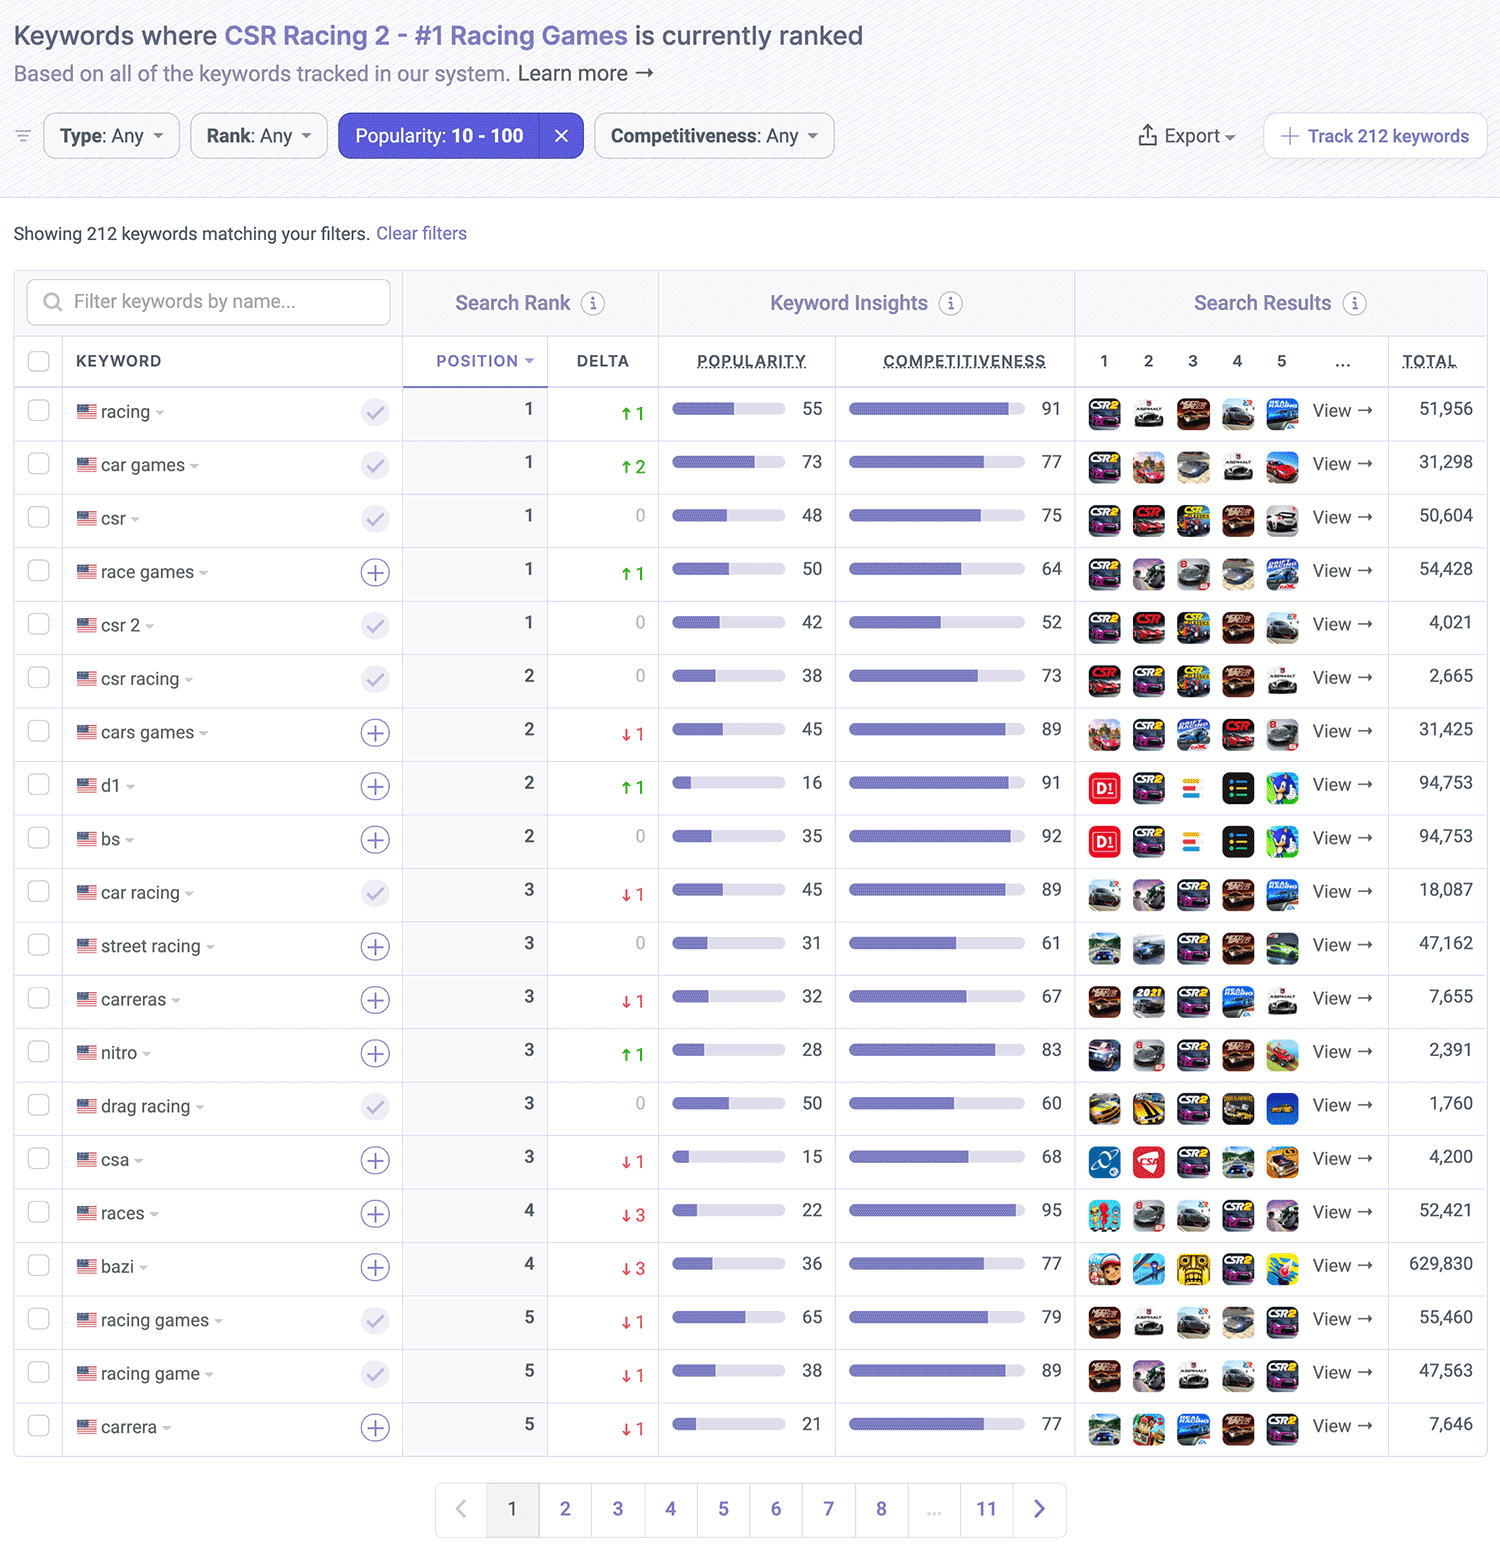Open Keyword Insights info icon
The width and height of the screenshot is (1500, 1559).
(x=951, y=303)
